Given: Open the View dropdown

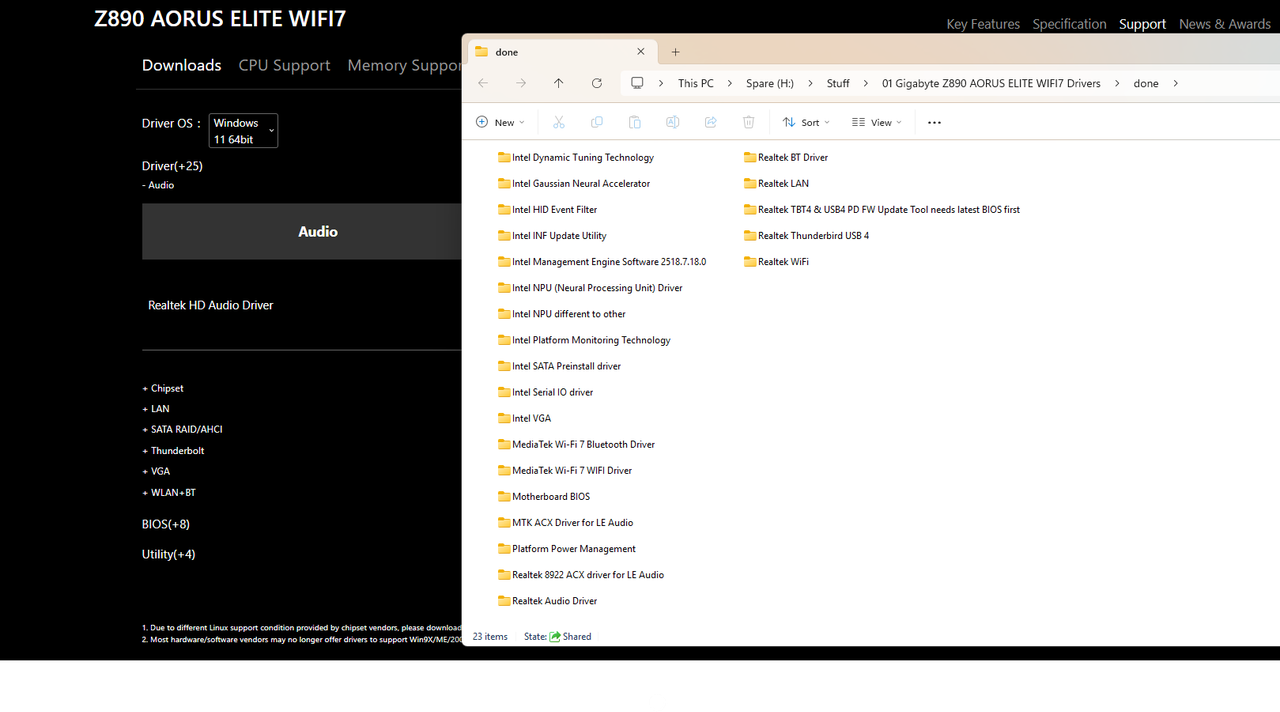Looking at the screenshot, I should coord(877,122).
